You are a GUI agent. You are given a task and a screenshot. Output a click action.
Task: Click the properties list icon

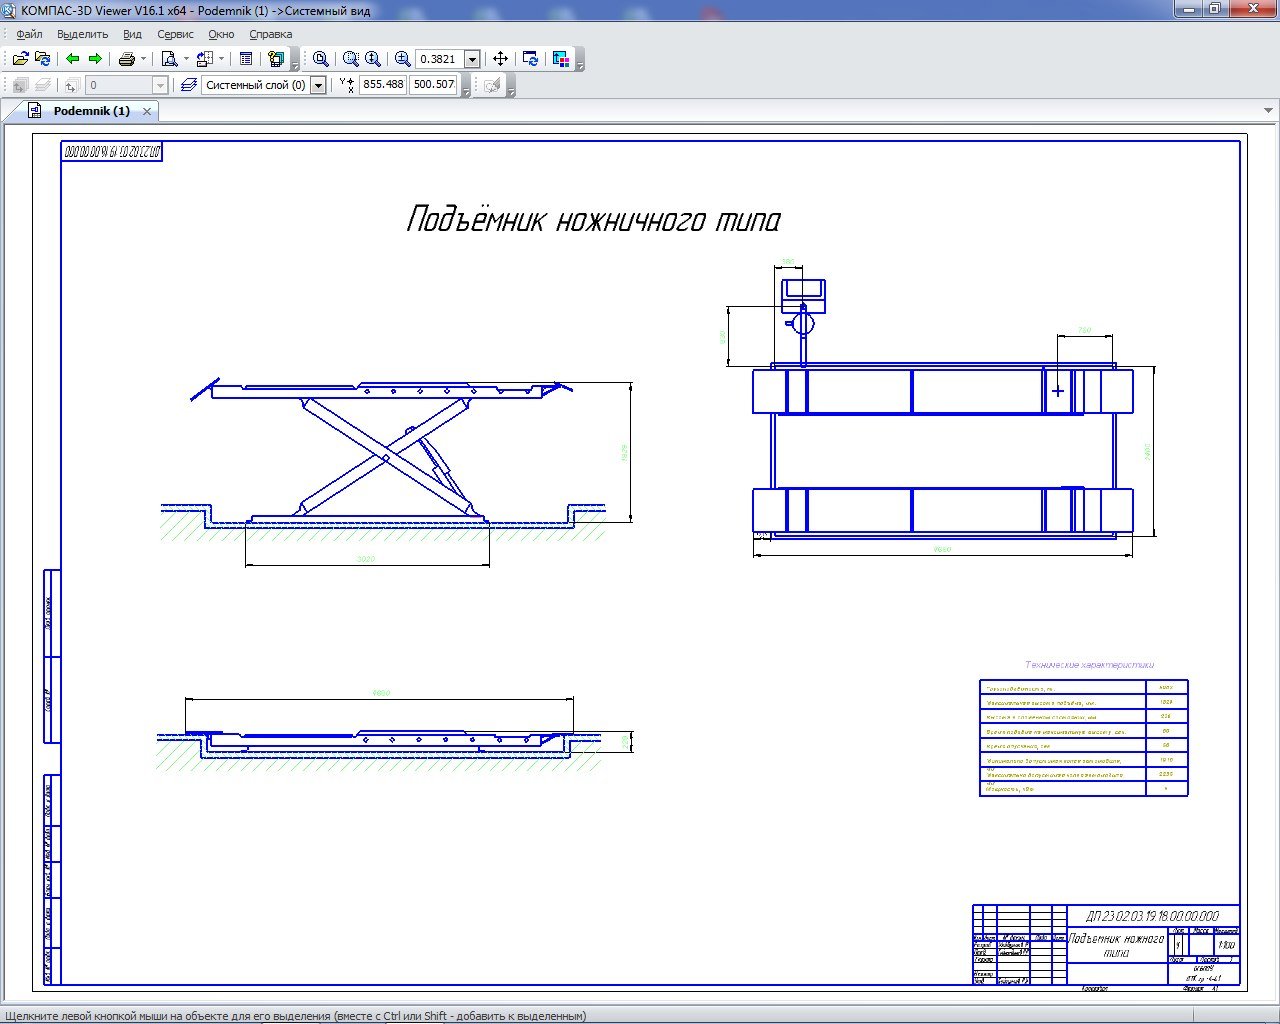246,59
